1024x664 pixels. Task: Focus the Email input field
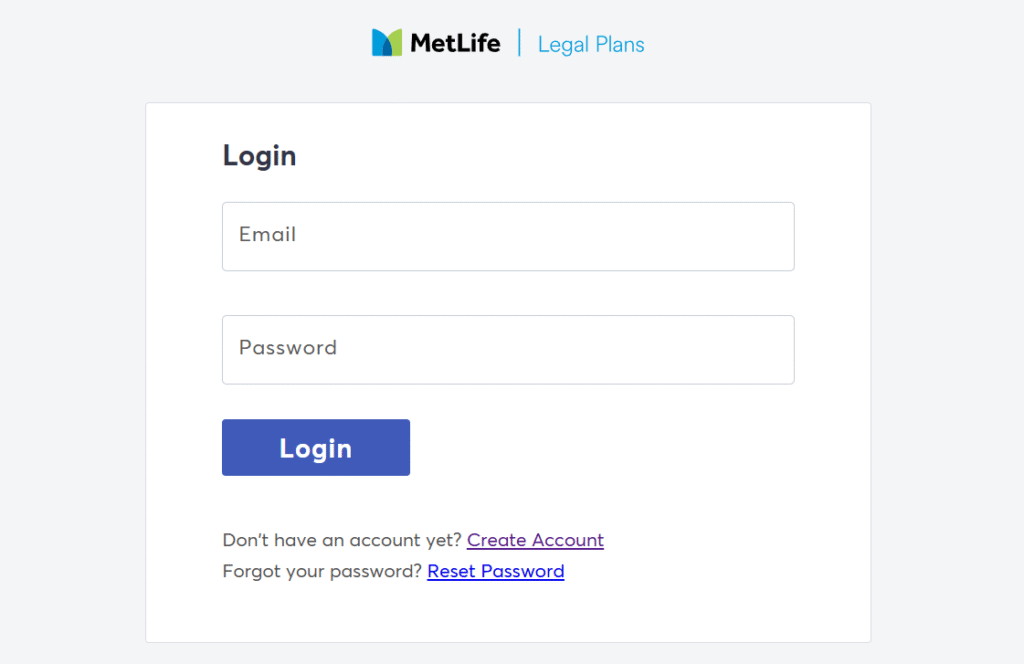point(508,236)
